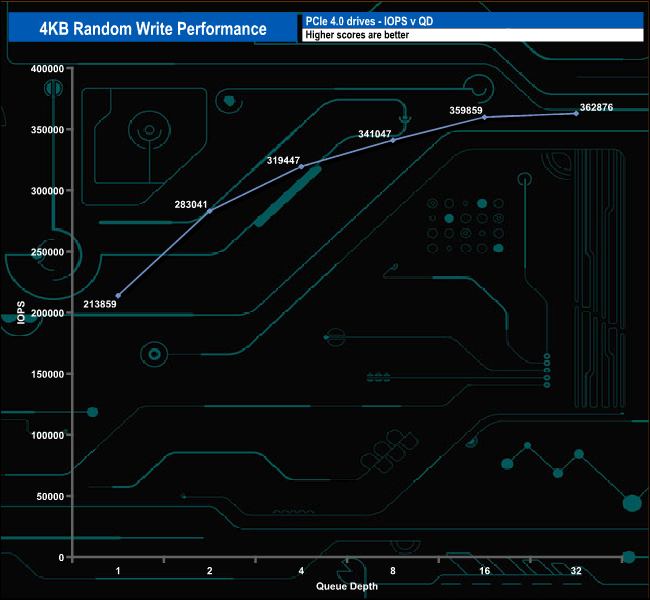Select queue depth 1 on x-axis
The height and width of the screenshot is (600, 650).
coord(118,571)
